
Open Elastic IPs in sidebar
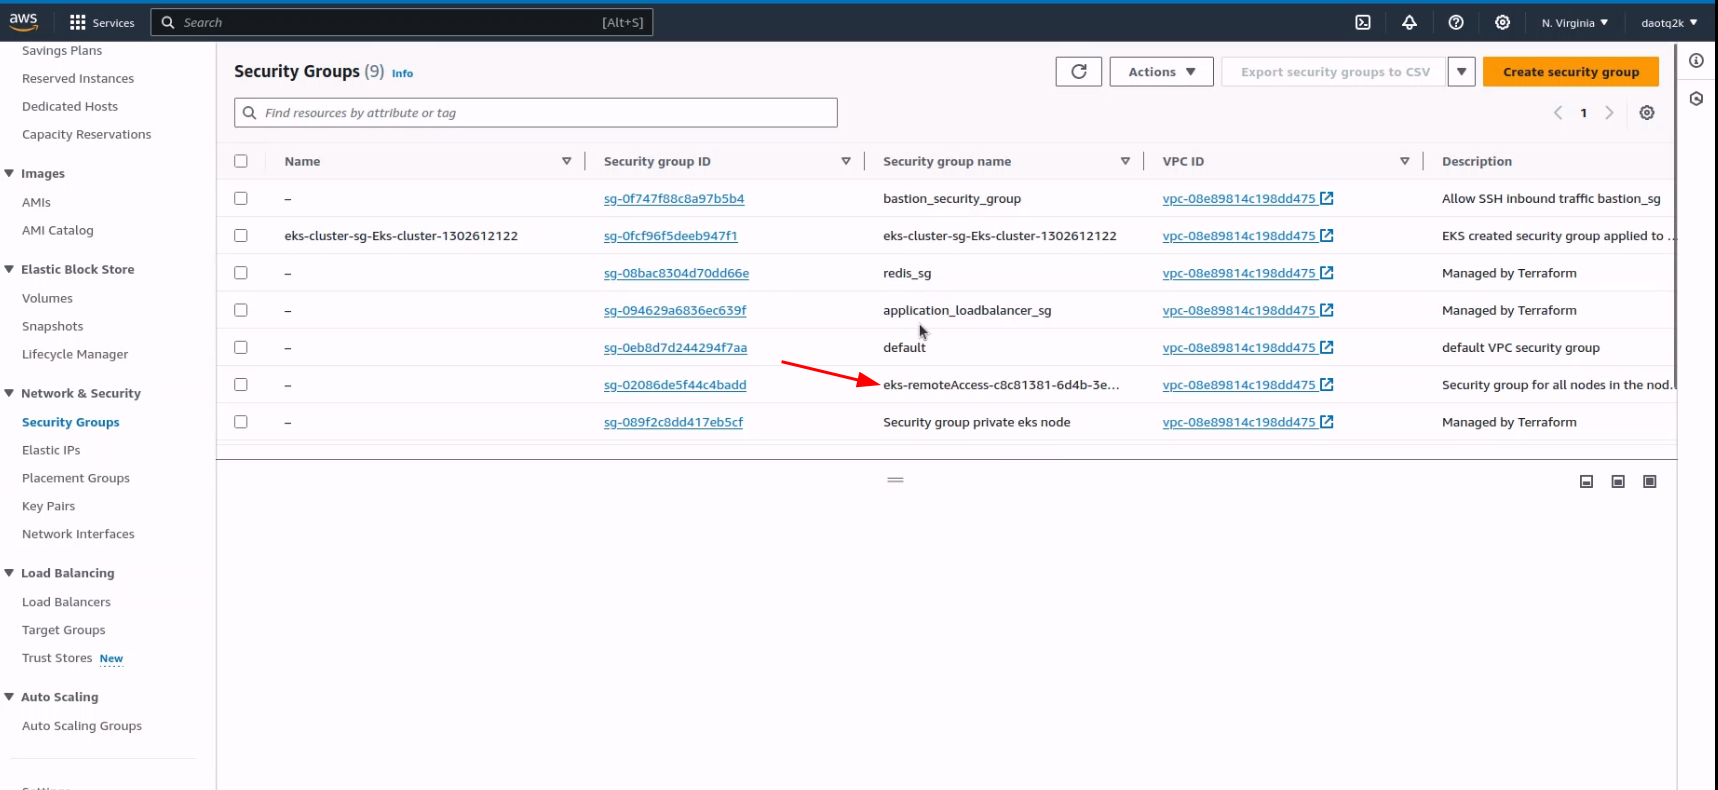(51, 450)
